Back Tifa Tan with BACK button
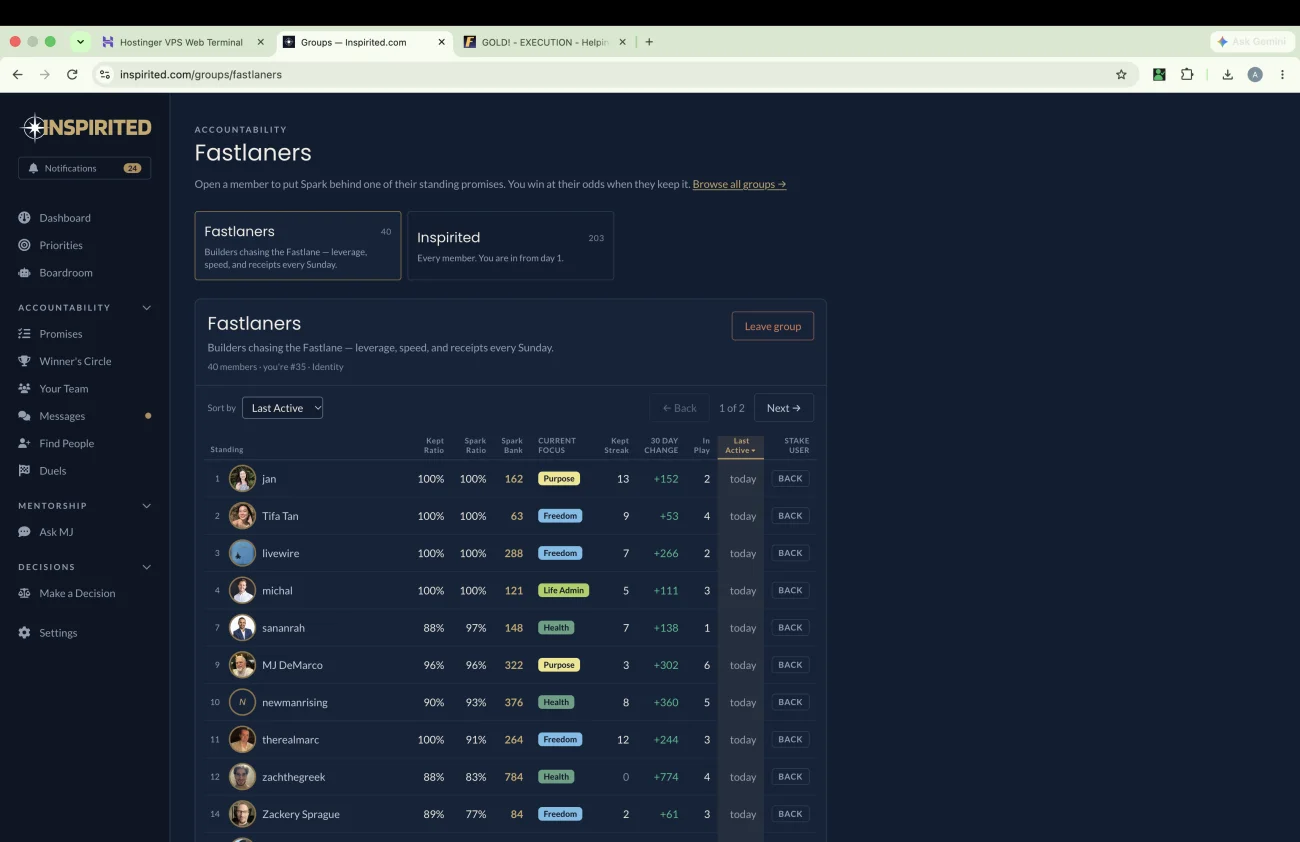This screenshot has width=1300, height=842. (x=791, y=516)
